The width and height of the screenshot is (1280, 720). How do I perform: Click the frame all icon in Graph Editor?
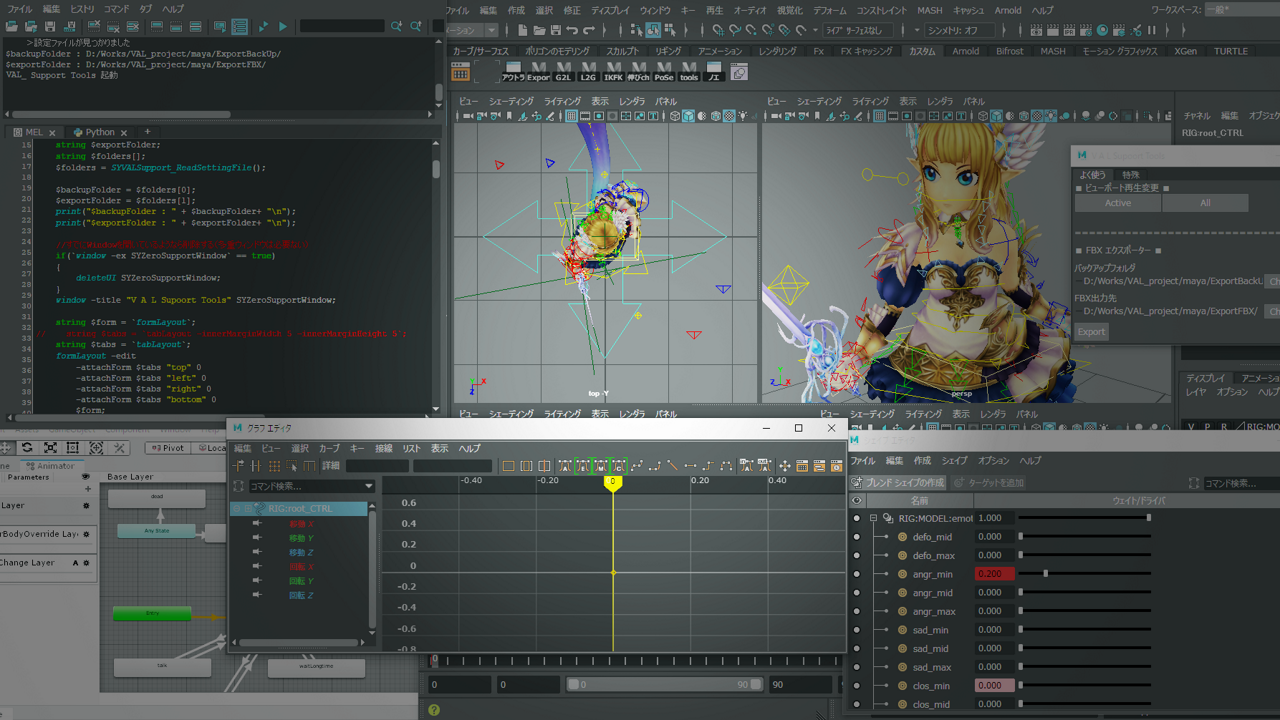(508, 466)
